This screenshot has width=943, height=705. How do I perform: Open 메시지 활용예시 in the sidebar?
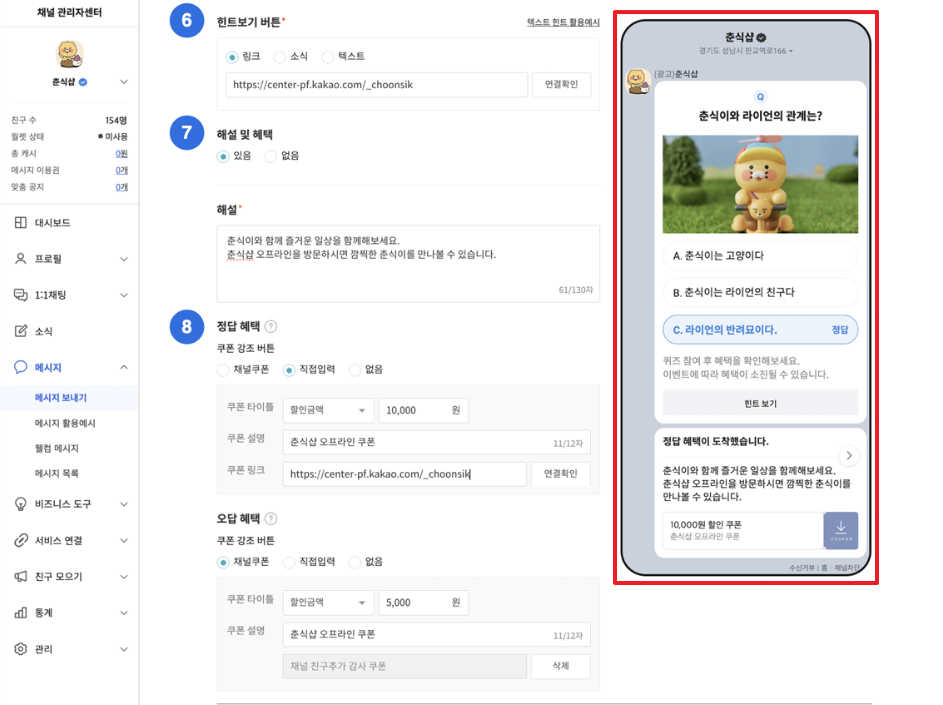click(x=65, y=423)
